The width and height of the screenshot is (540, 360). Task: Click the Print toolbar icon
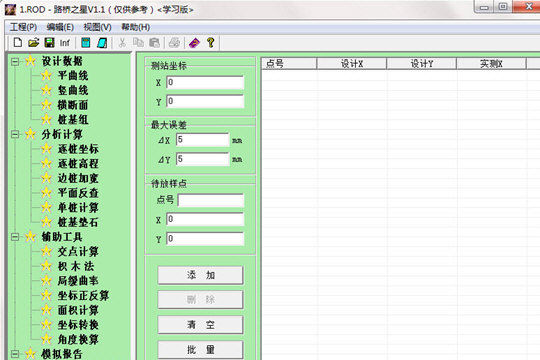pyautogui.click(x=174, y=43)
